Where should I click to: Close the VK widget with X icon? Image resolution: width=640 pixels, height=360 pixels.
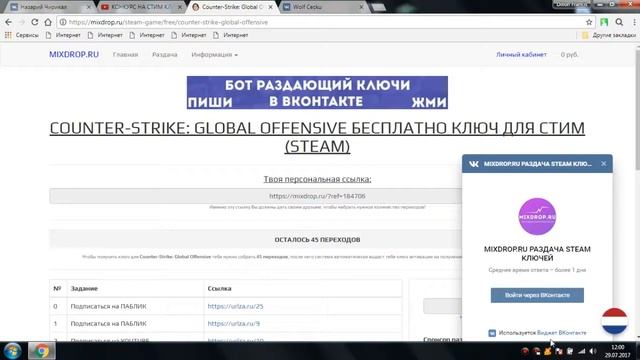[604, 164]
